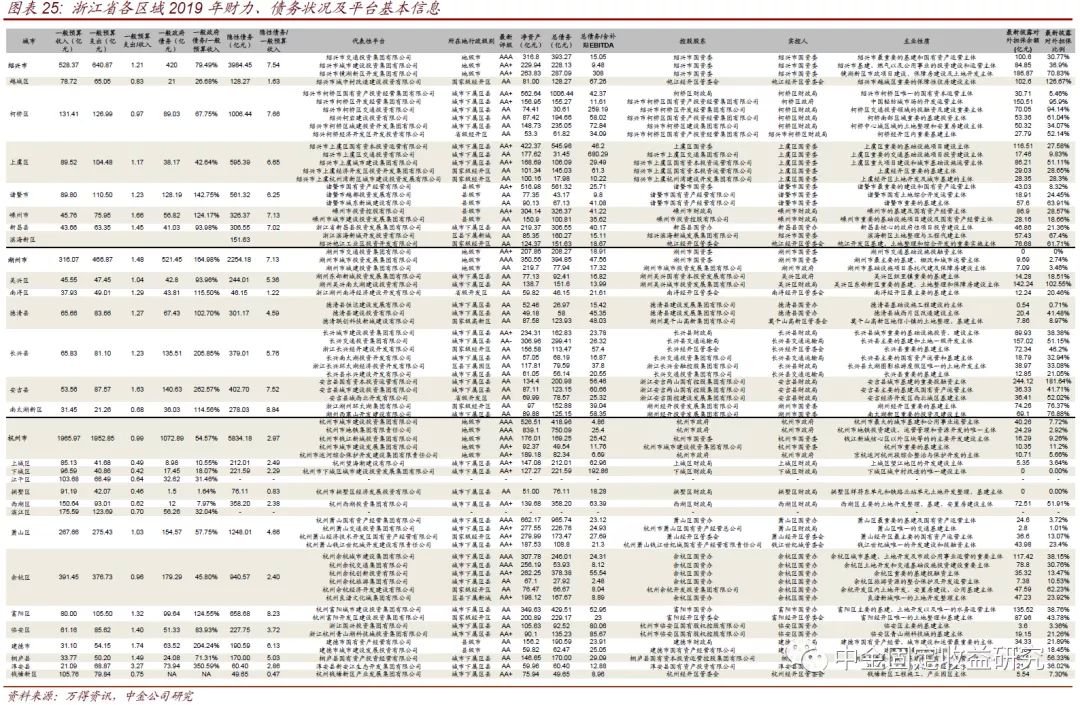
Task: Select the 钱塘新区 city cell
Action: pyautogui.click(x=22, y=675)
